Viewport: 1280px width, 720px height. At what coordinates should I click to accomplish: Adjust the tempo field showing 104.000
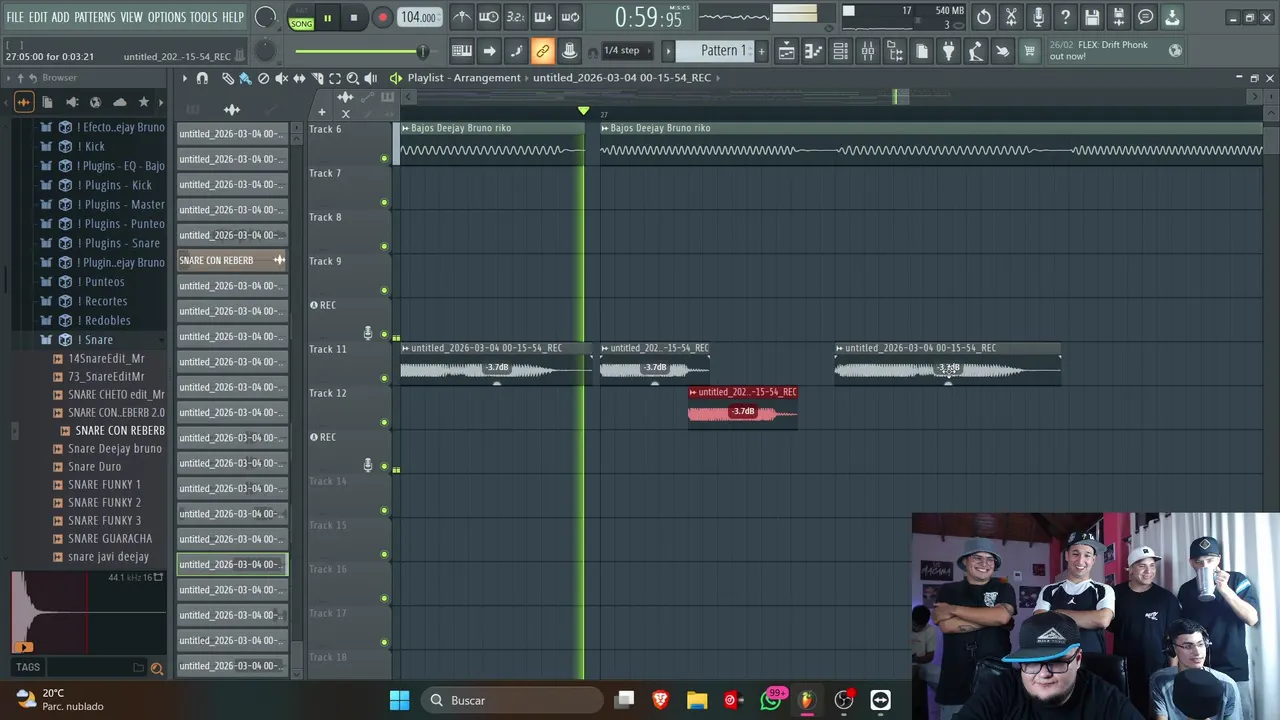(x=419, y=17)
